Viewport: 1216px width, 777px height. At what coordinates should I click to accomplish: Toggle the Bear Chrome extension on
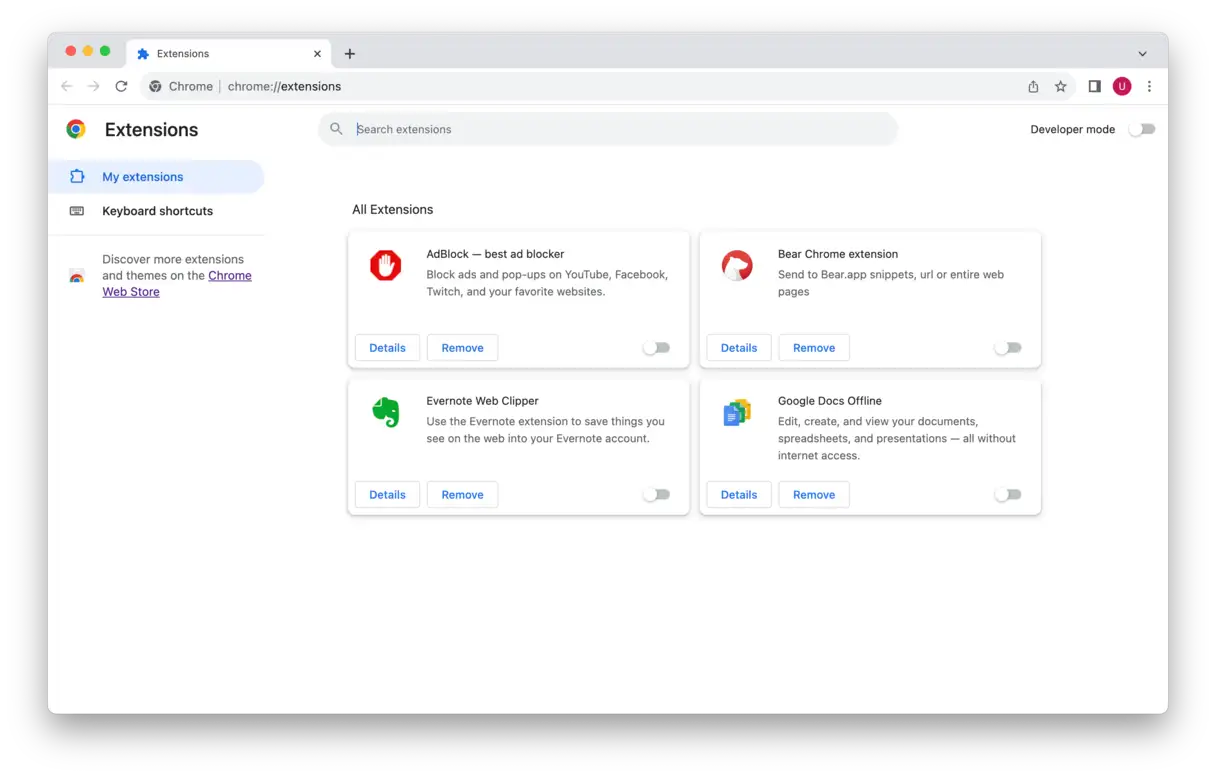pyautogui.click(x=1007, y=348)
